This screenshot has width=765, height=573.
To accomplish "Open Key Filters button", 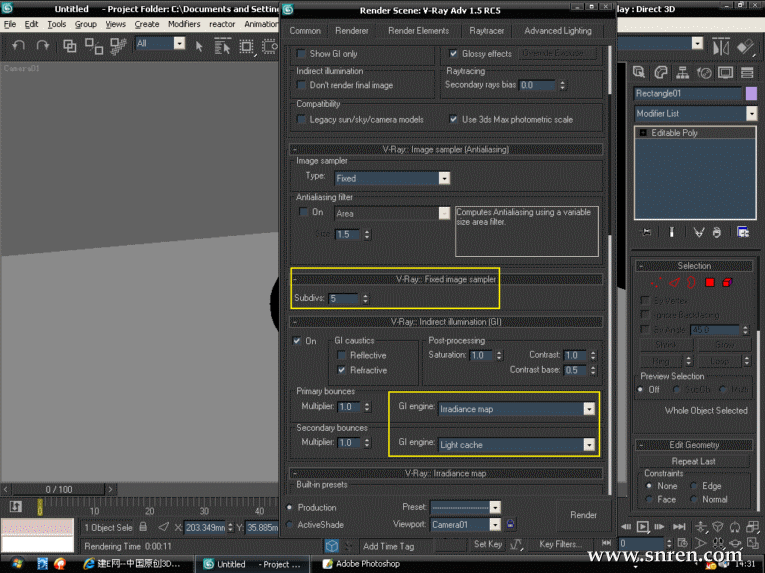I will click(561, 544).
